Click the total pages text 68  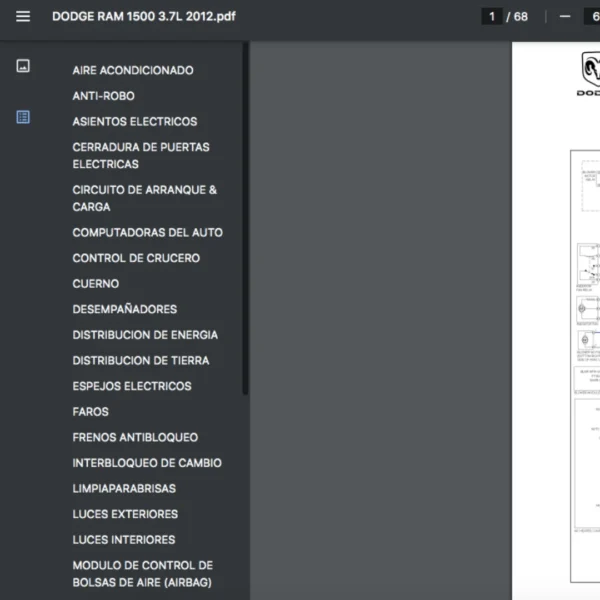coord(521,16)
